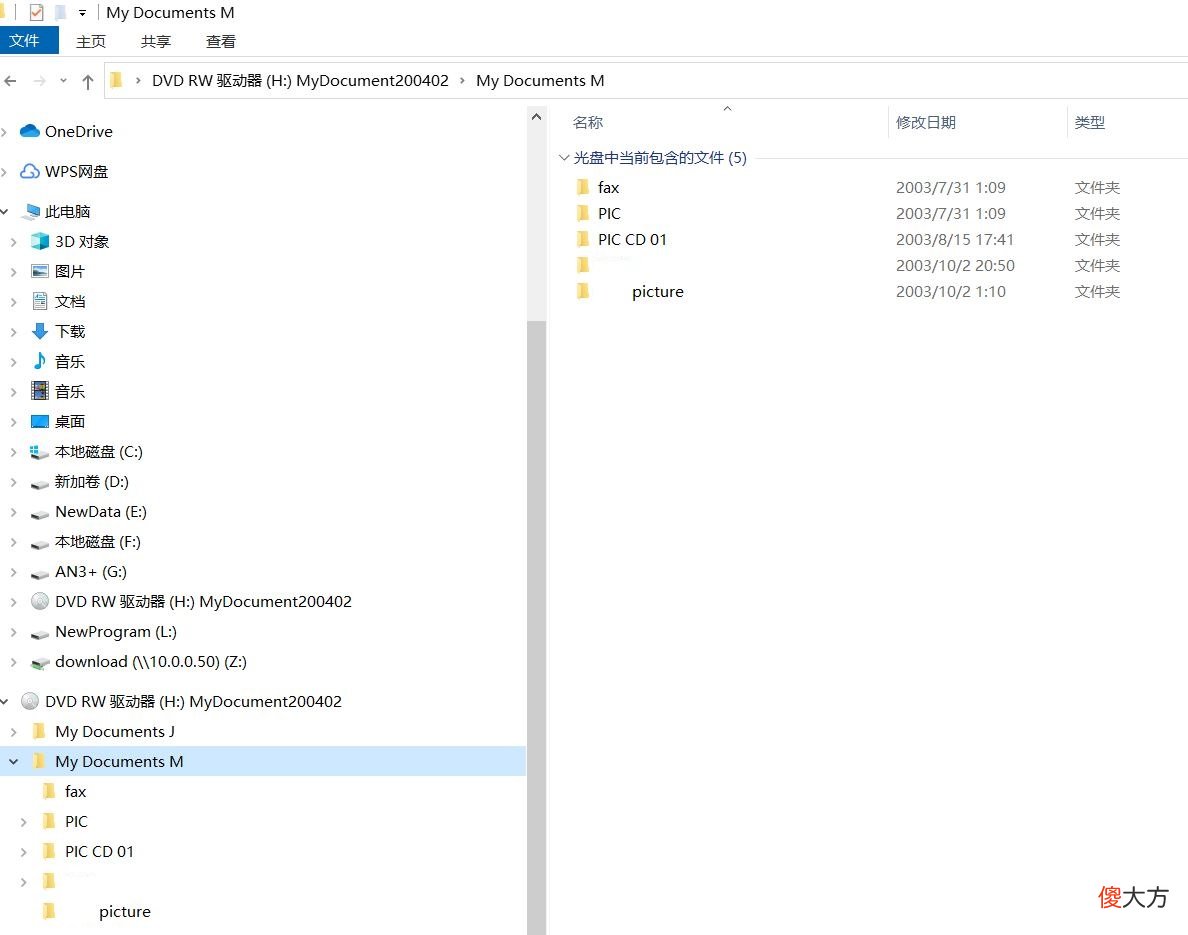Screen dimensions: 1188x935
Task: Click the navigation pane scrollbar thumb
Action: pos(536,628)
